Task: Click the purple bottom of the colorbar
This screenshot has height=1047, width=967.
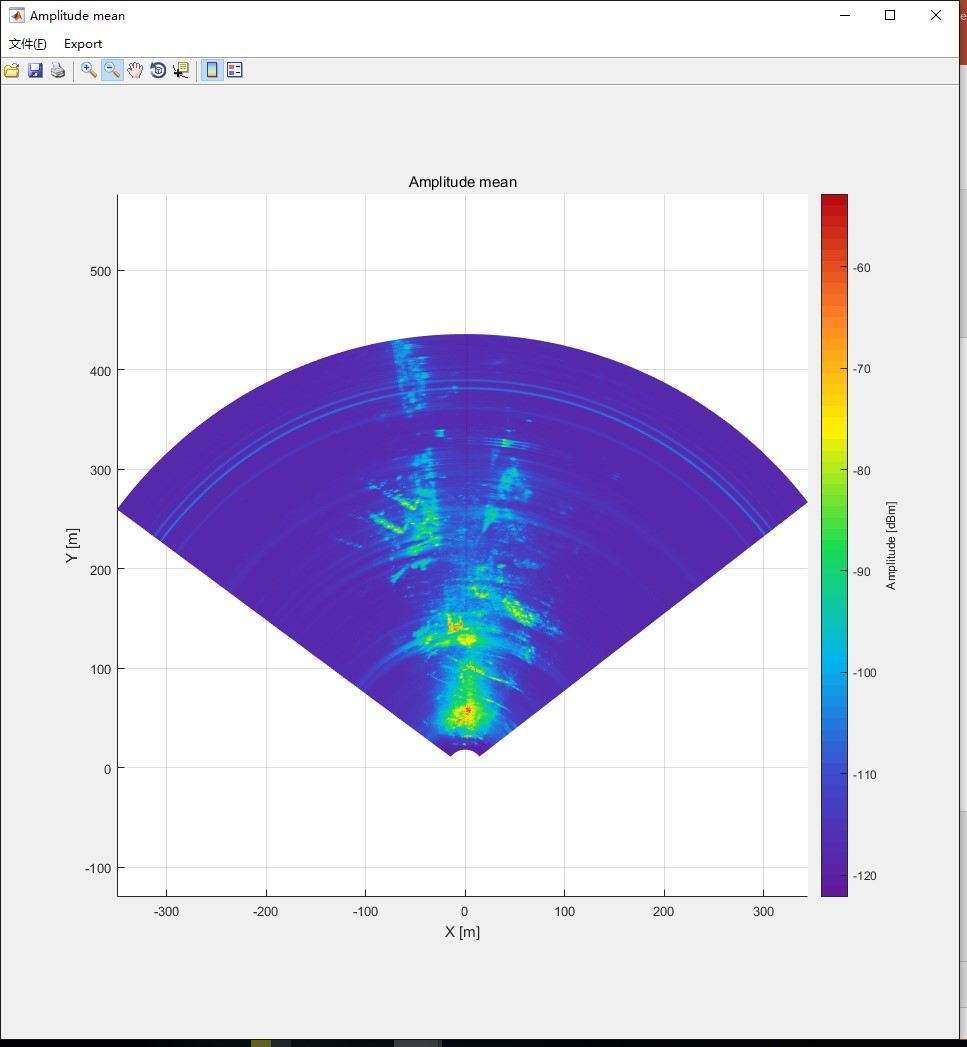Action: [x=834, y=886]
